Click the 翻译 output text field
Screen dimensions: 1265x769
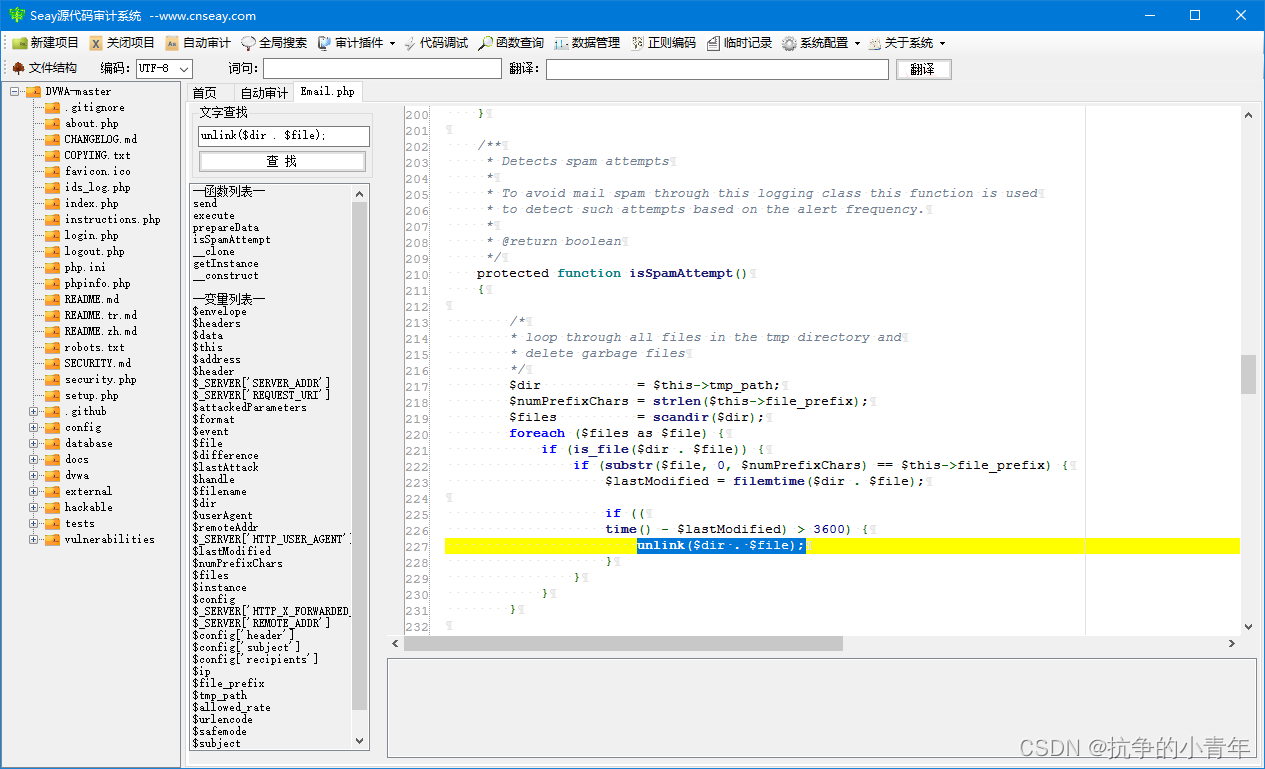pyautogui.click(x=717, y=69)
